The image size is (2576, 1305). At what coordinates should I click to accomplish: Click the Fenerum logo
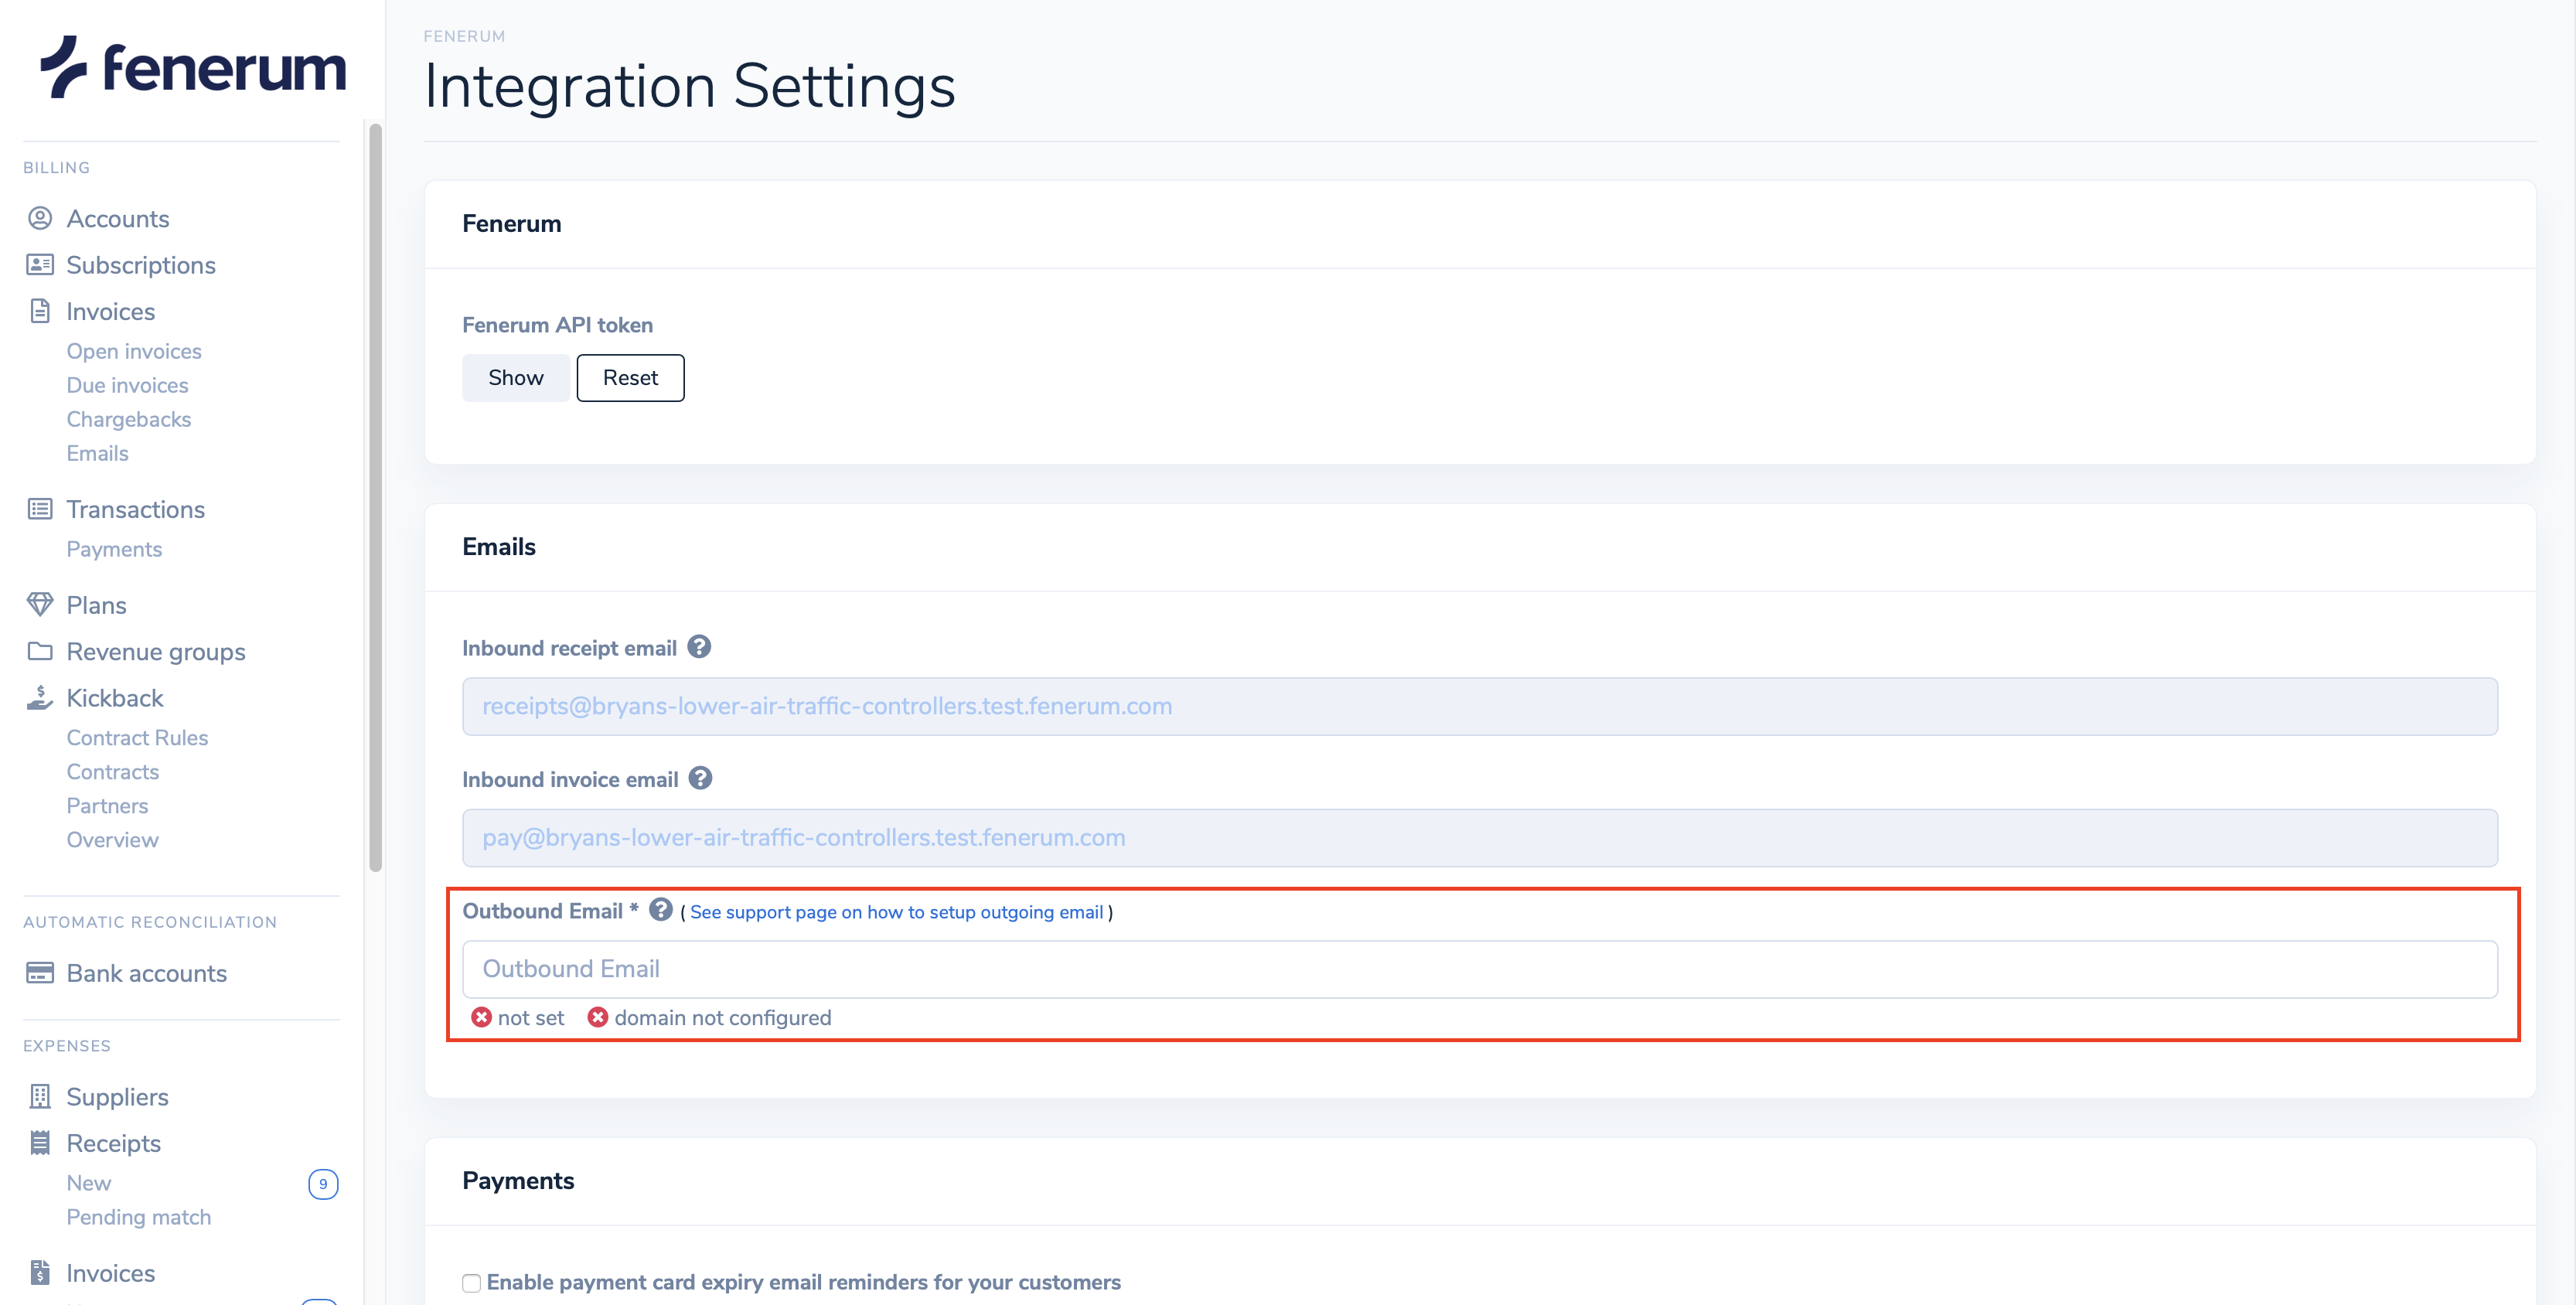pos(193,67)
